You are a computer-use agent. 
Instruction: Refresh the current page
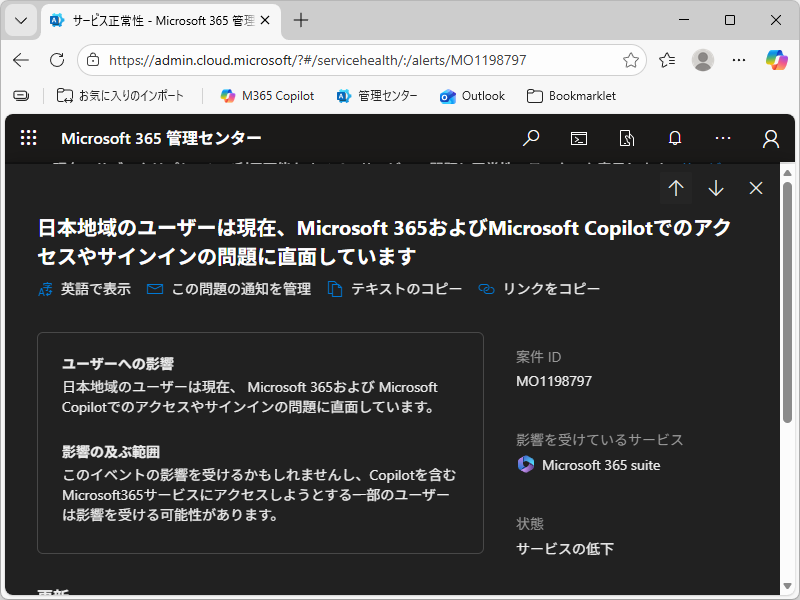pos(57,60)
